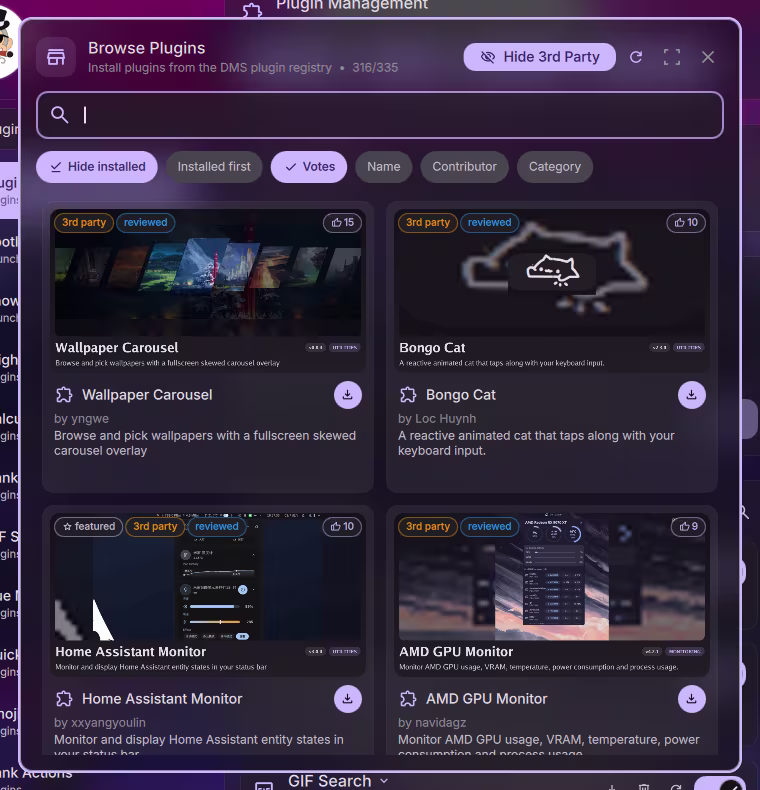The image size is (760, 790).
Task: Refresh the plugin registry list
Action: pyautogui.click(x=636, y=57)
